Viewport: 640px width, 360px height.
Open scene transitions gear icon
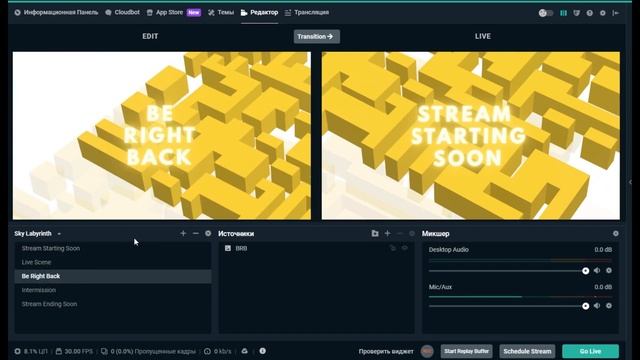pos(208,233)
